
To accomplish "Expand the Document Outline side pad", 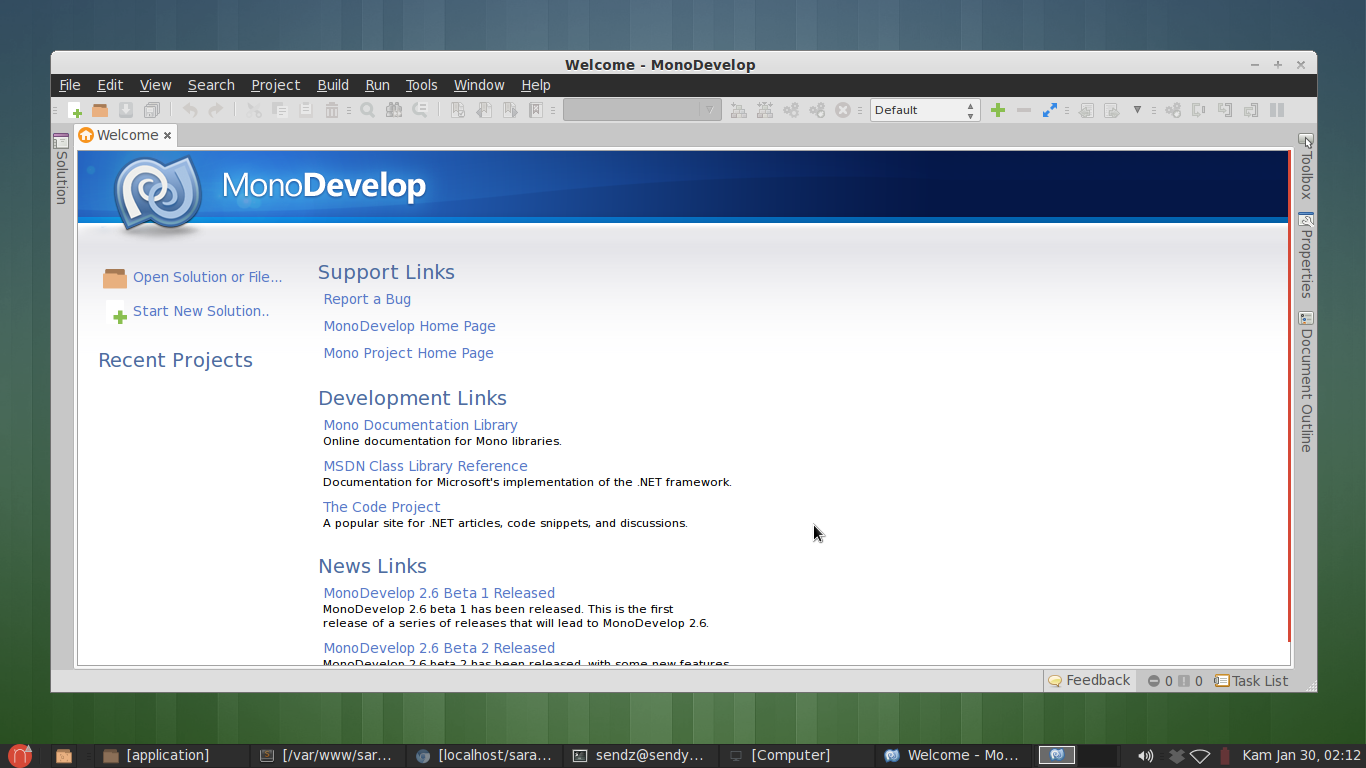I will (1306, 381).
